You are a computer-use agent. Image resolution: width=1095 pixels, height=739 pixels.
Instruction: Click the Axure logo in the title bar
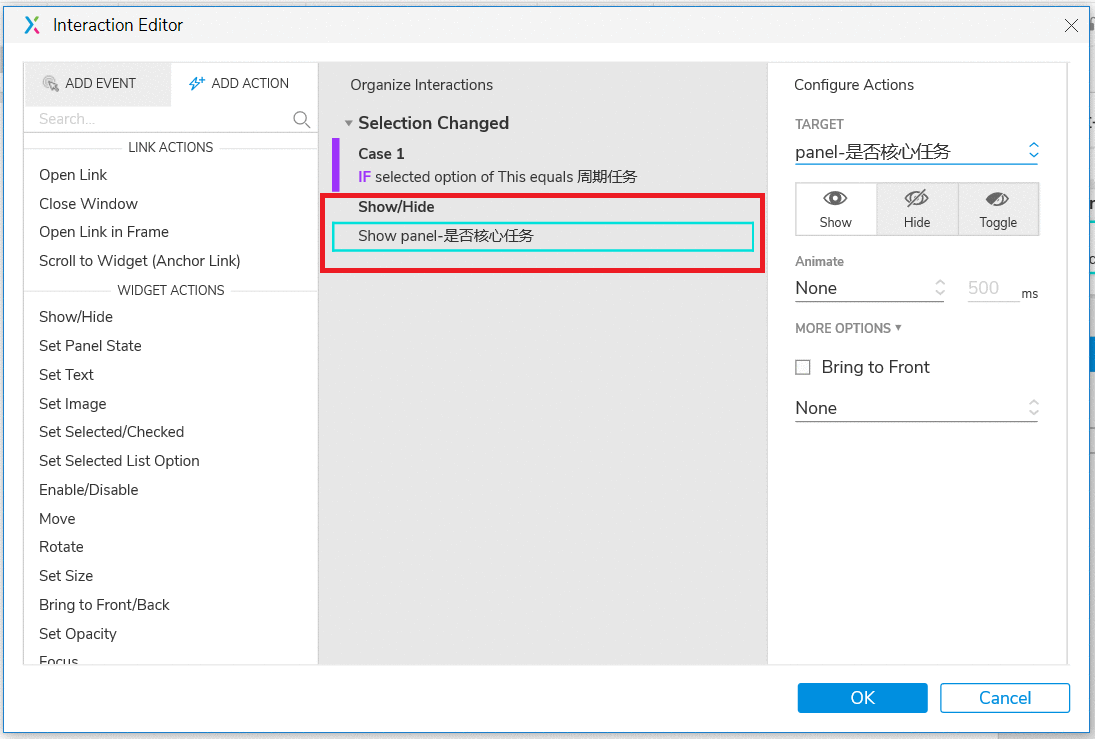click(32, 25)
